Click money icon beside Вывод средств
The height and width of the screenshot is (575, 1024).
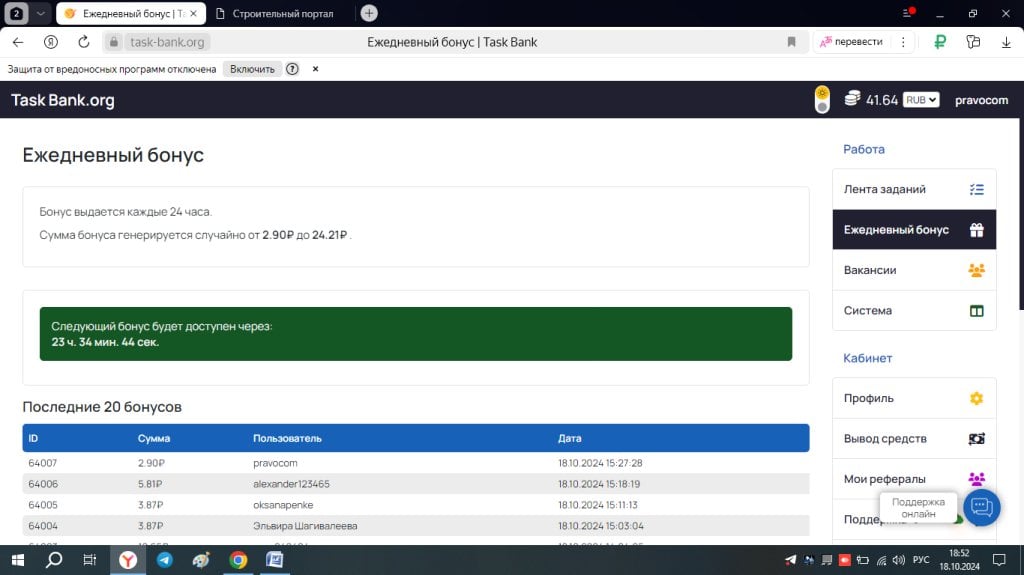[976, 439]
